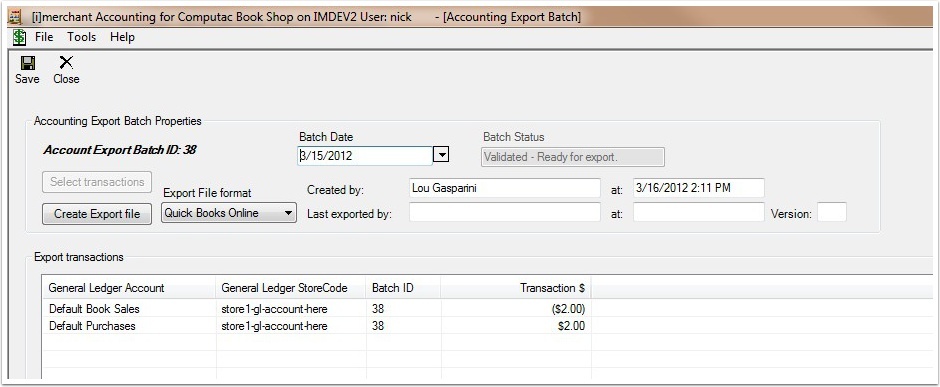Click Batch ID 38 in Default Book Sales row
The image size is (940, 387).
tap(378, 309)
